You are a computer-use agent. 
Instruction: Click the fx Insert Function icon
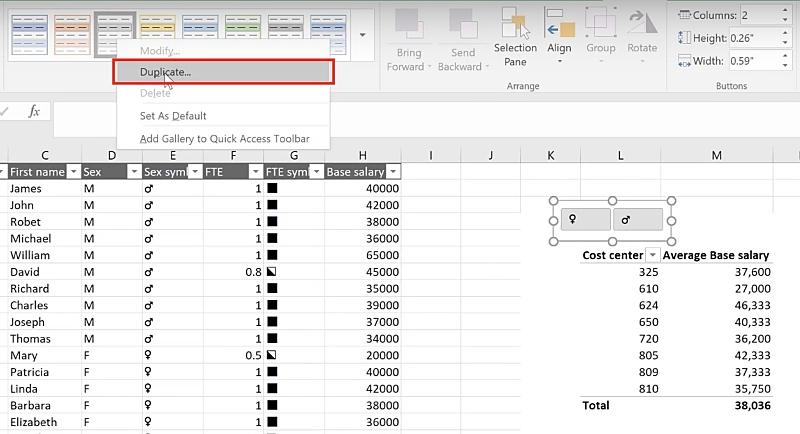tap(33, 111)
